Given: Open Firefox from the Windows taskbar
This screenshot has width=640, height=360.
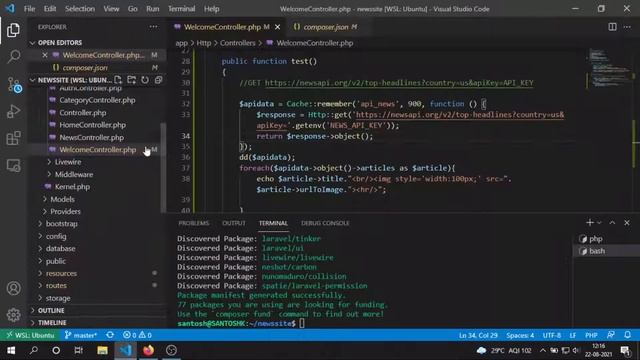Looking at the screenshot, I should (x=148, y=350).
